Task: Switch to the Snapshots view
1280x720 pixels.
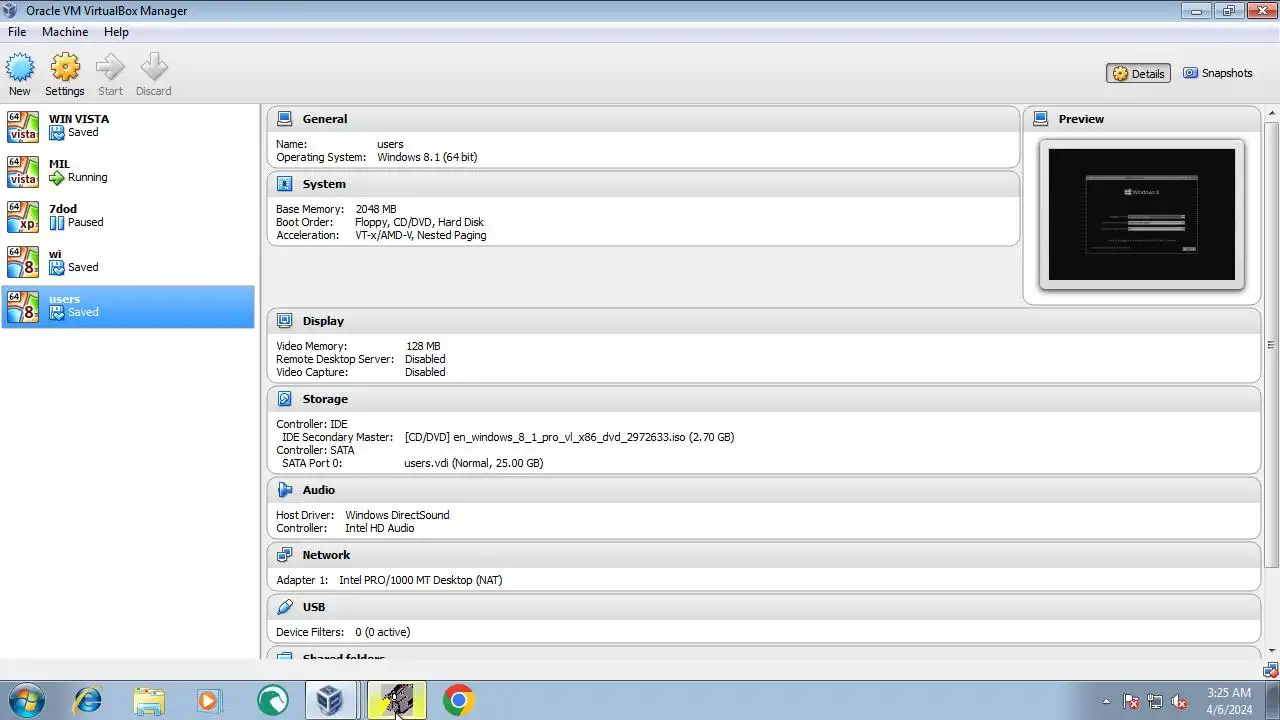Action: pos(1217,73)
